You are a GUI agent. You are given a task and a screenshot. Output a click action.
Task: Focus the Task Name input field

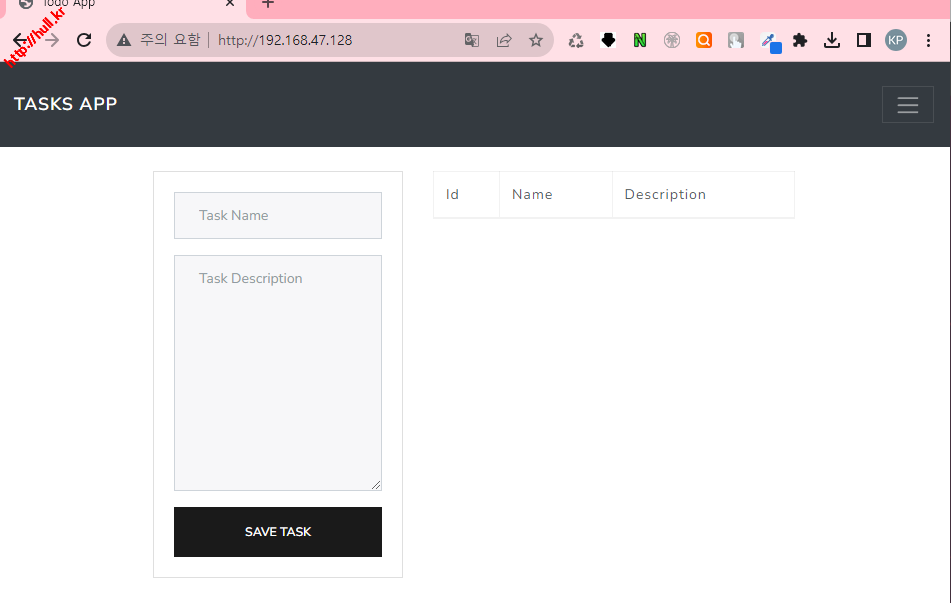click(x=278, y=215)
